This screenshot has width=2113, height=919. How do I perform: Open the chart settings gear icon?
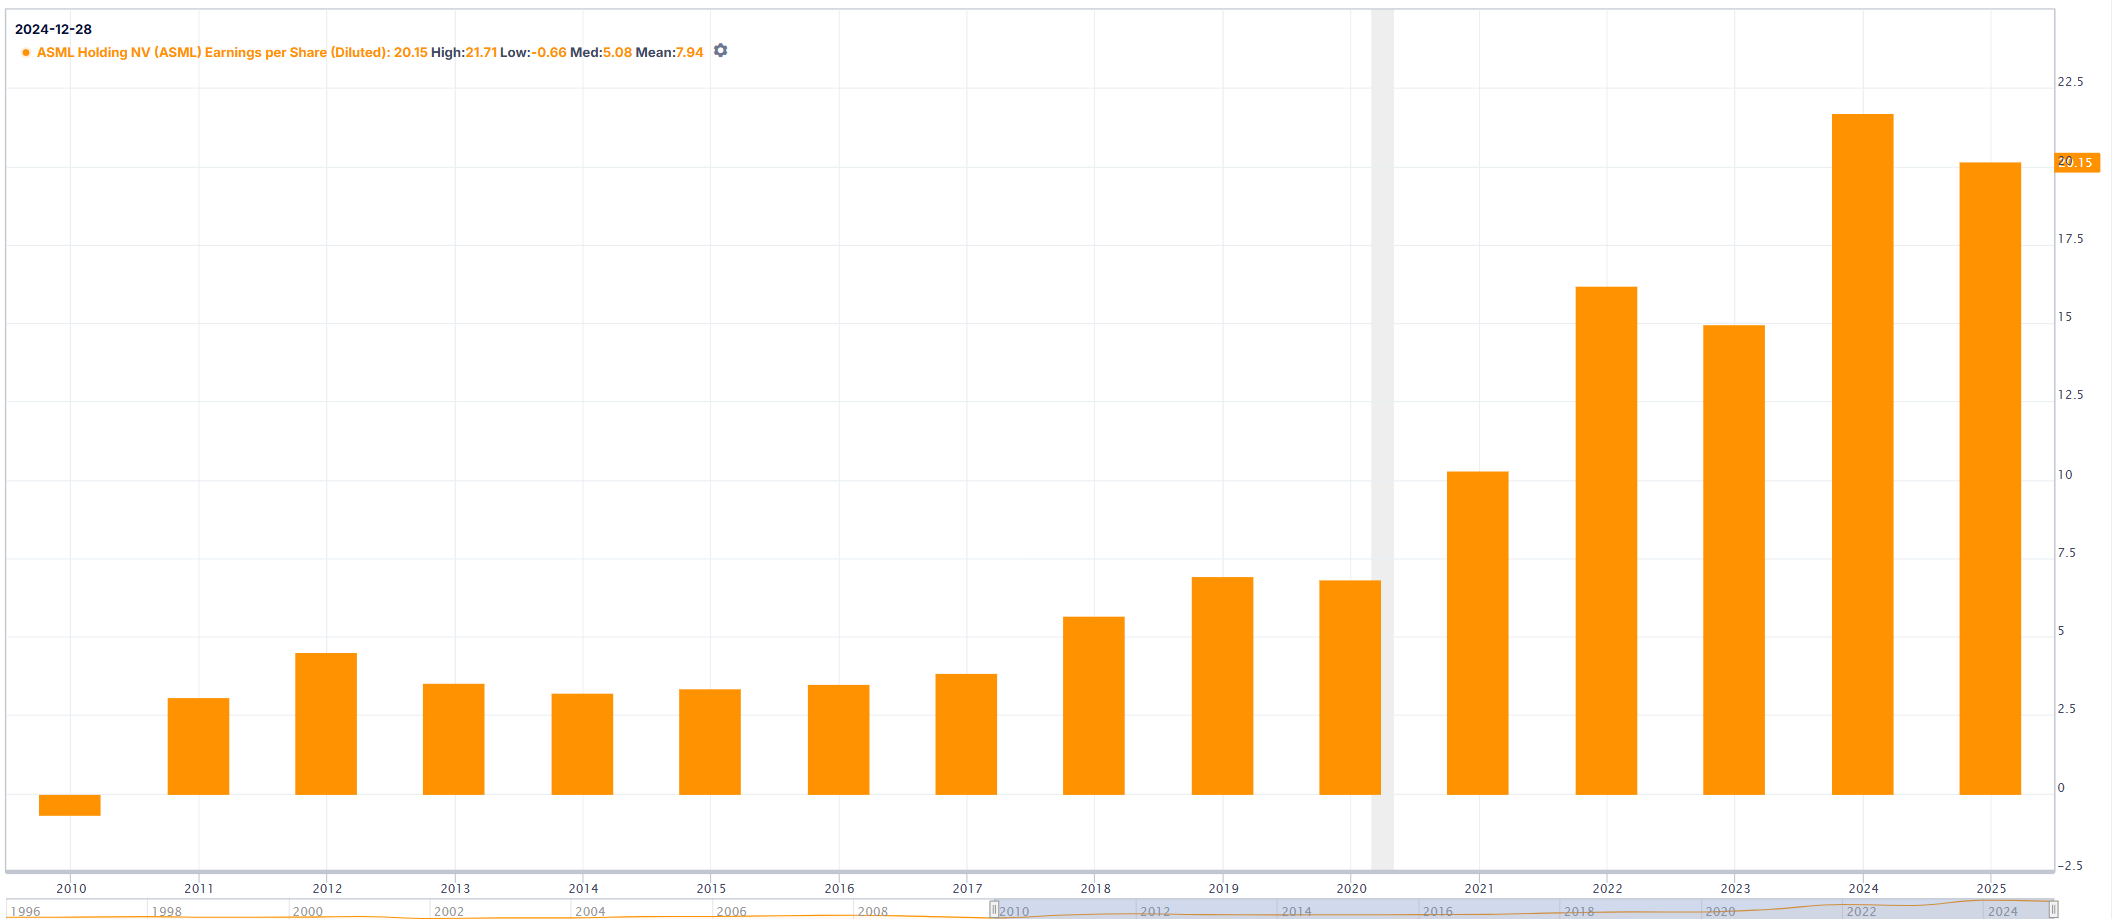720,51
